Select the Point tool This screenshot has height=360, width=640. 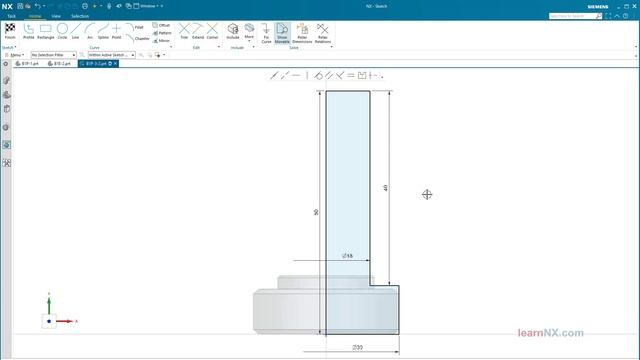point(116,31)
